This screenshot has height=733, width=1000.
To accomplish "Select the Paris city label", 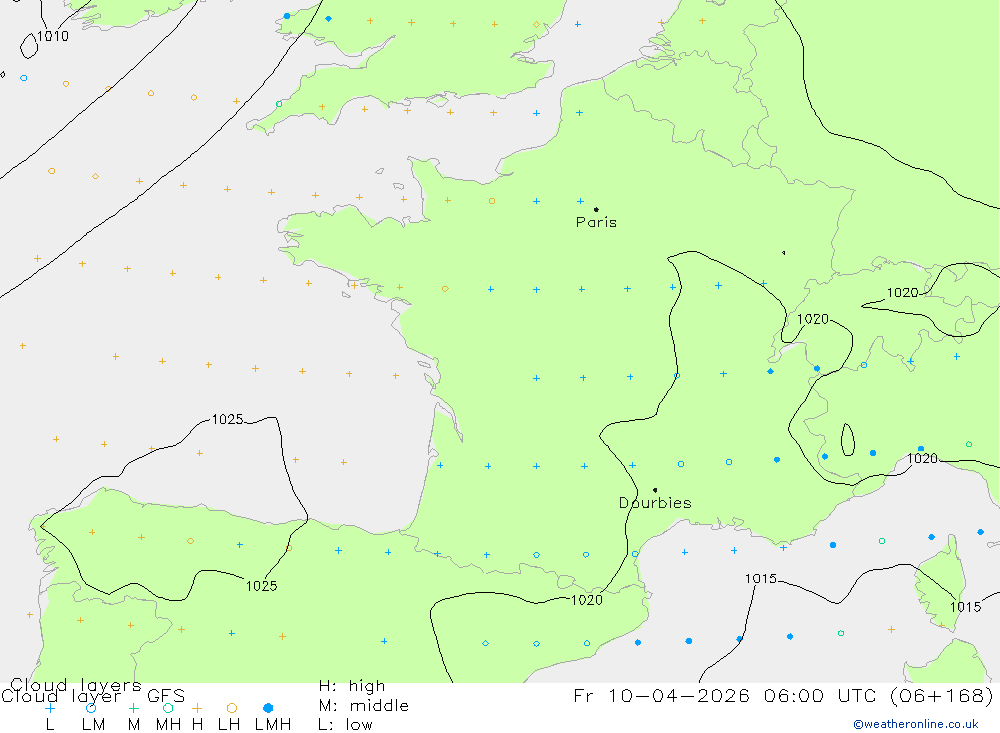I will tap(596, 222).
